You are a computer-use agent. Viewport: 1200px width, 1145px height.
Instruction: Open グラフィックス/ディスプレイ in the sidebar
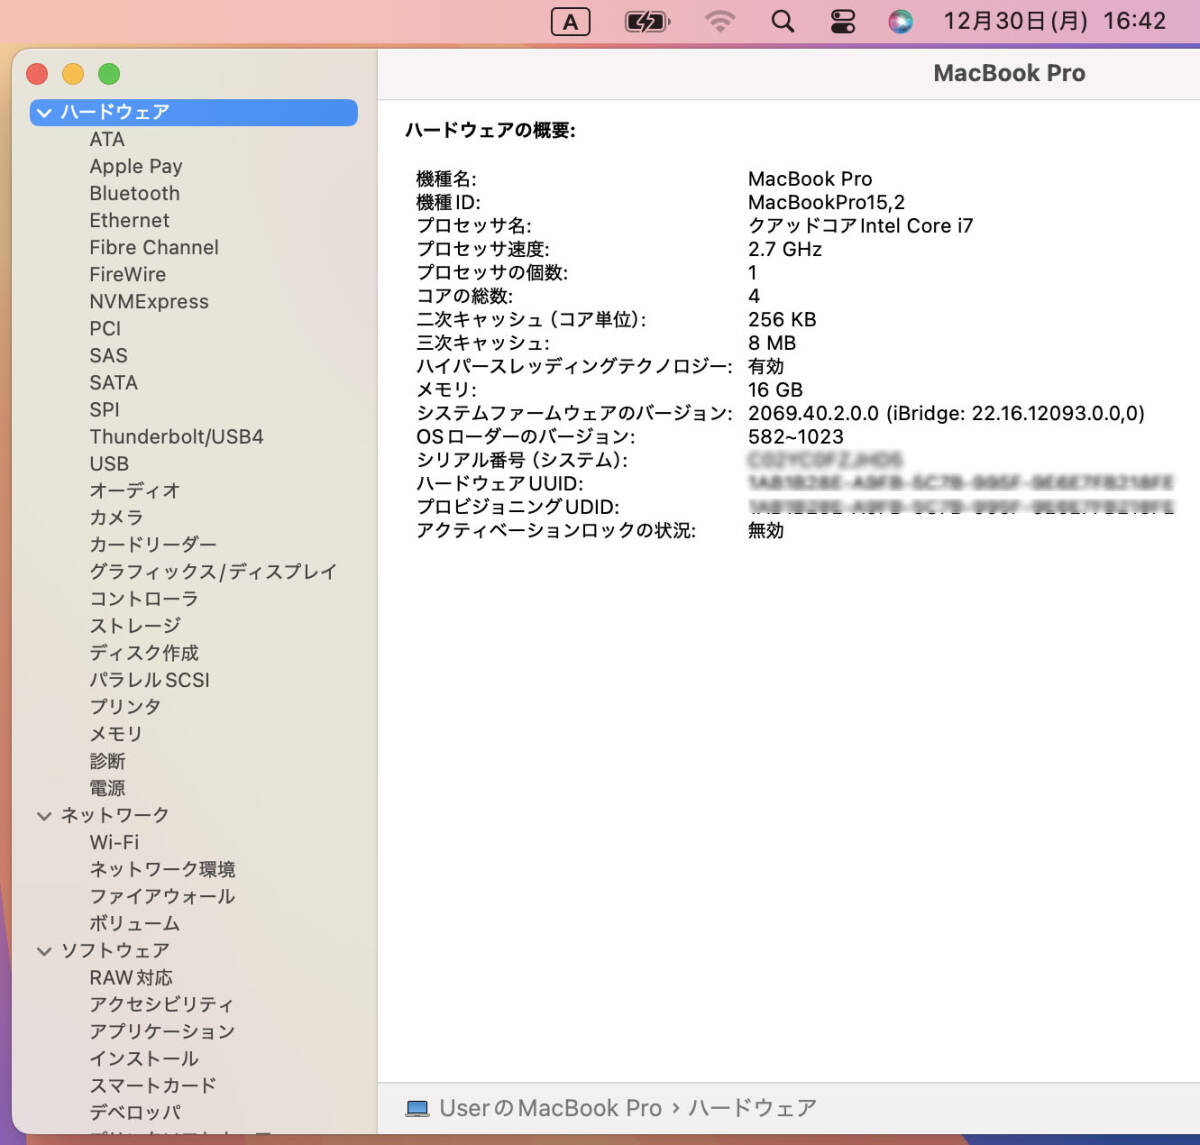click(x=213, y=571)
